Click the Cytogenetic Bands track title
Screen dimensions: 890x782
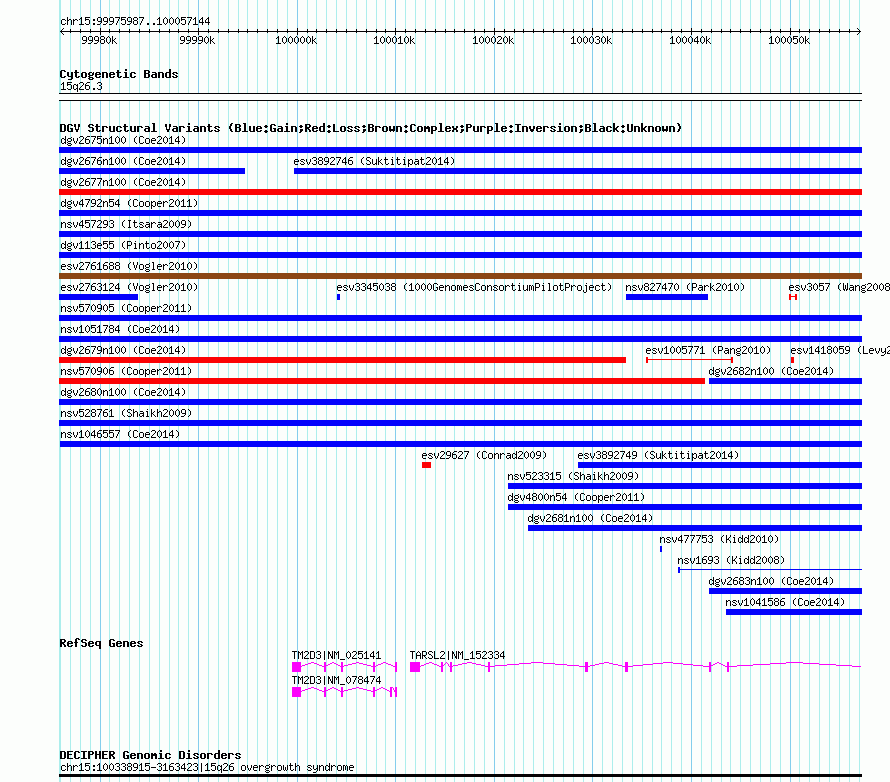point(119,74)
